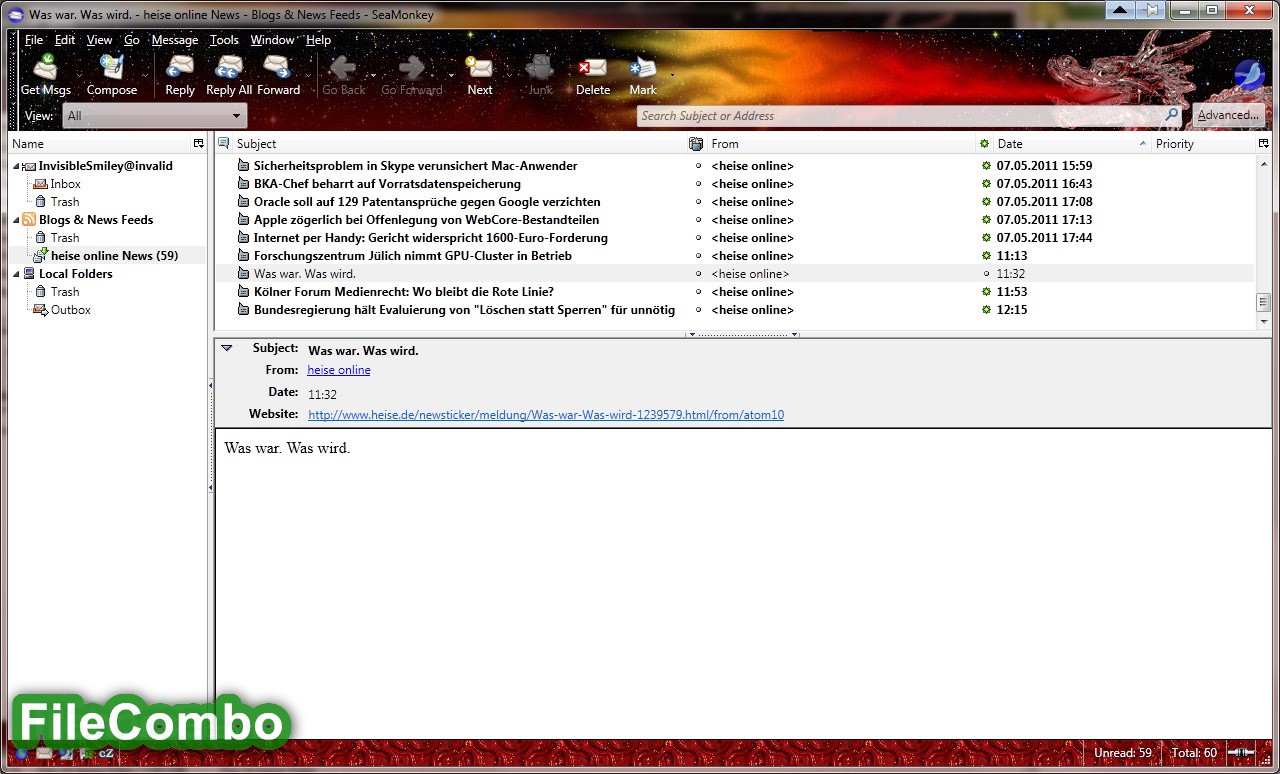Click the magnifier icon in search box
This screenshot has width=1280, height=774.
1172,115
